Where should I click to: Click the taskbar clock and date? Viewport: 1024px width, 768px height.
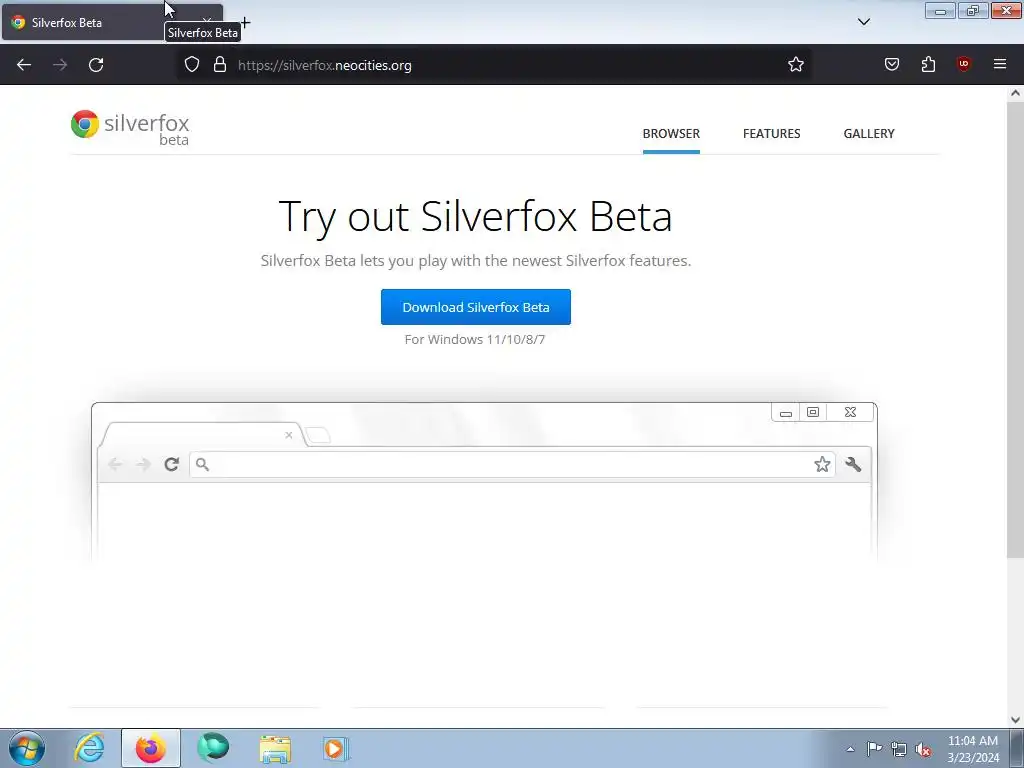973,749
